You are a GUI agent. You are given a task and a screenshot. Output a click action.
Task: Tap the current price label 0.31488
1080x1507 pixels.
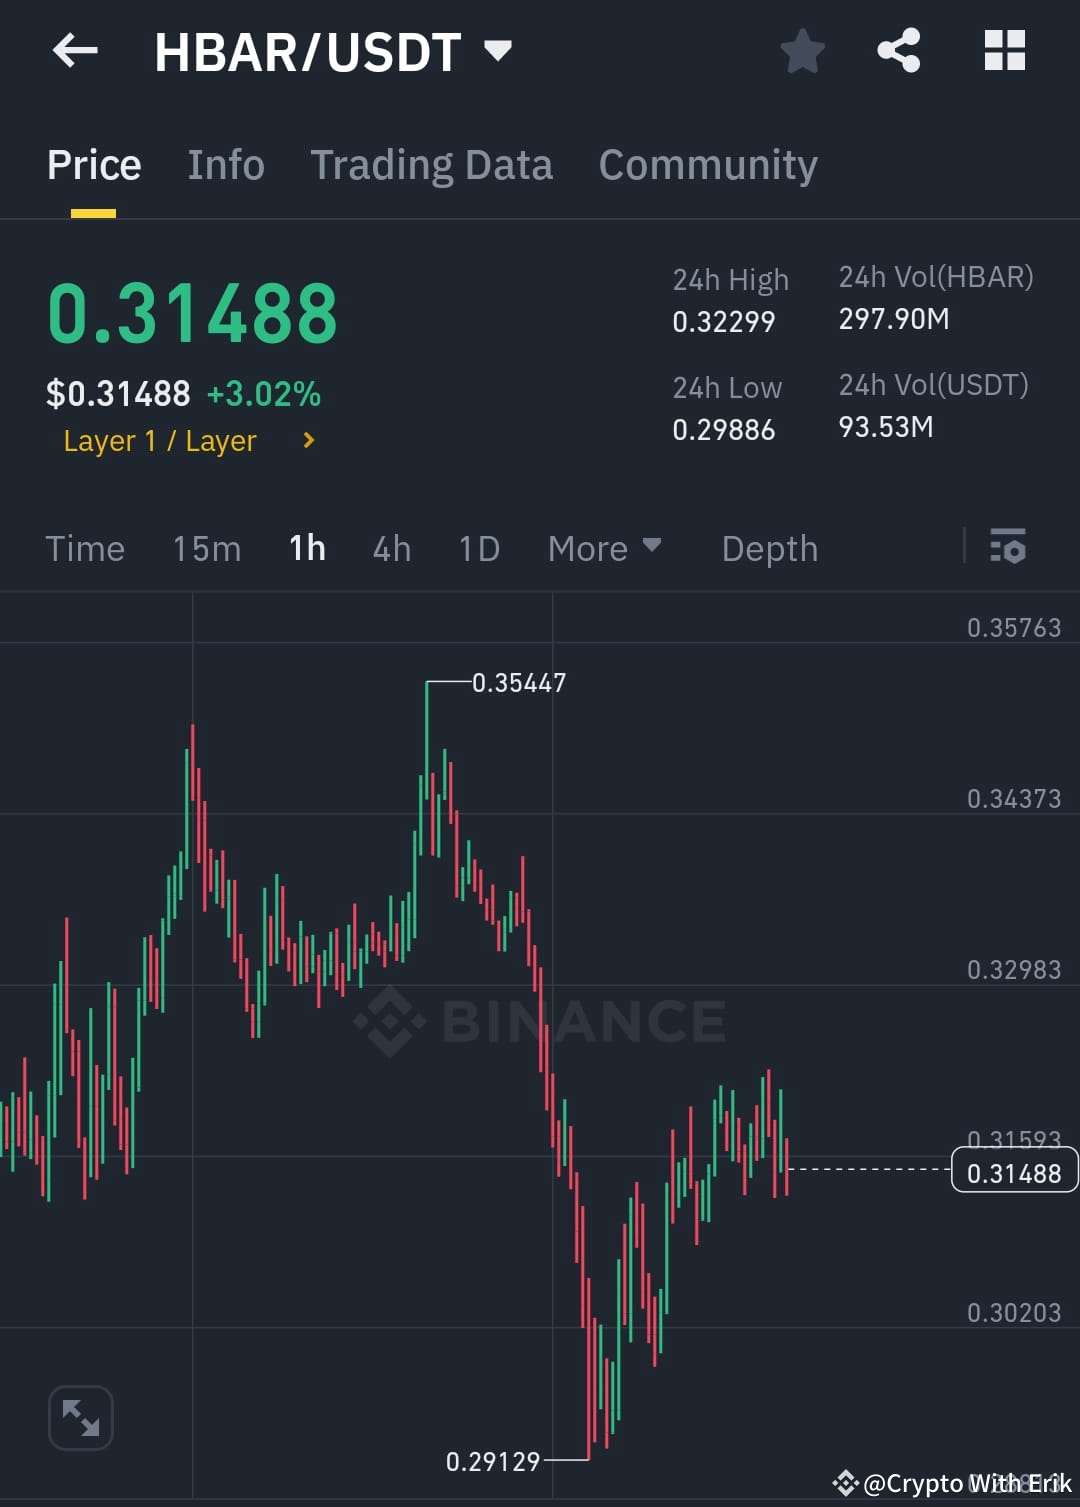click(1014, 1170)
